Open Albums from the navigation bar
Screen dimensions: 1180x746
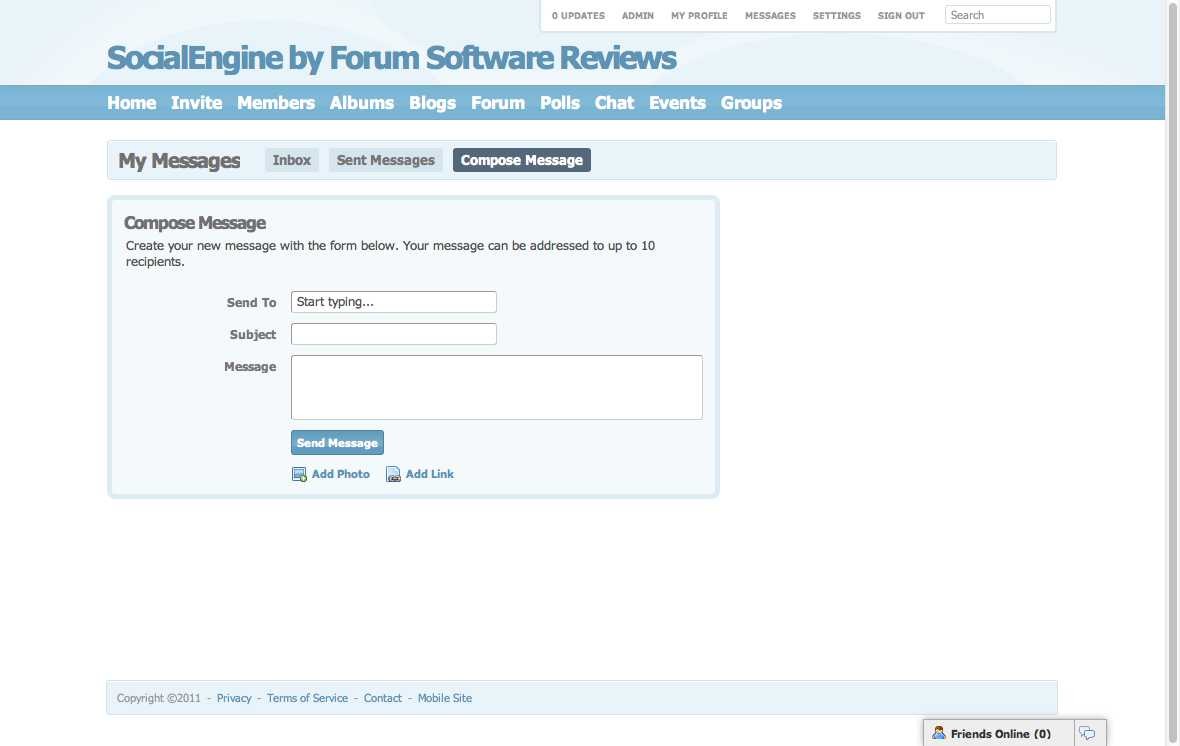[361, 103]
